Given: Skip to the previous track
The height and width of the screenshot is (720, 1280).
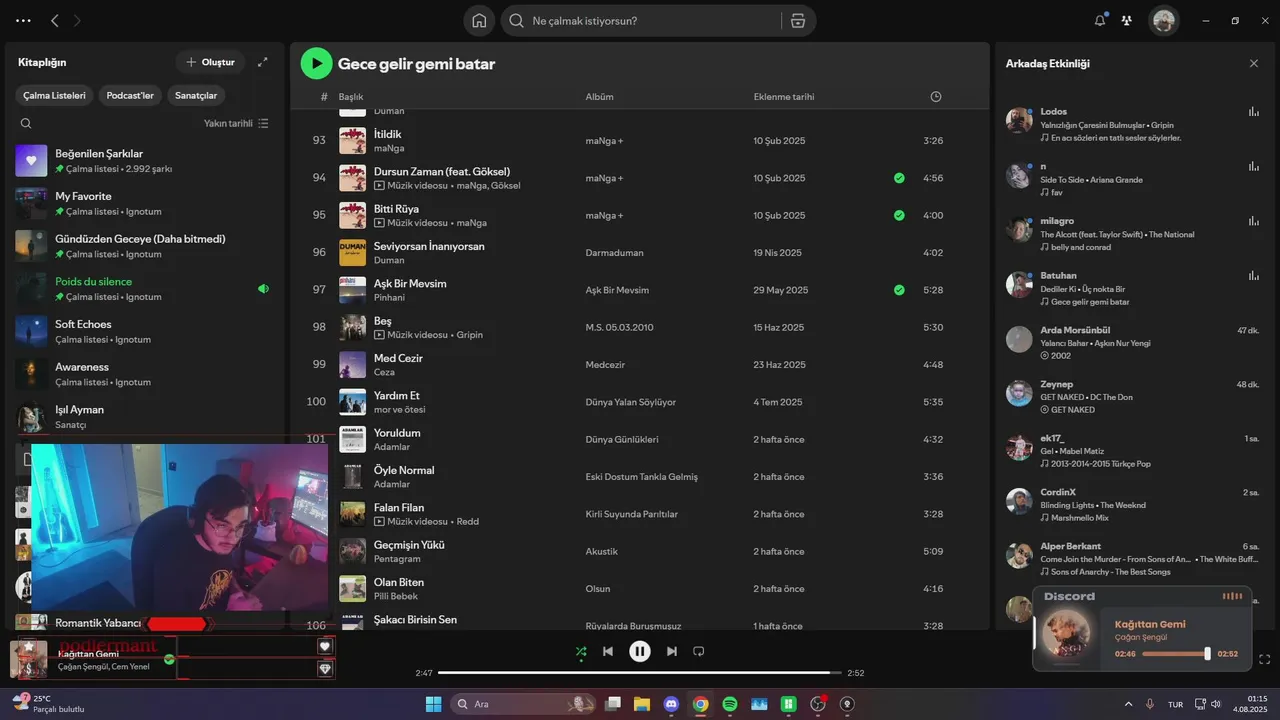Looking at the screenshot, I should pyautogui.click(x=607, y=651).
